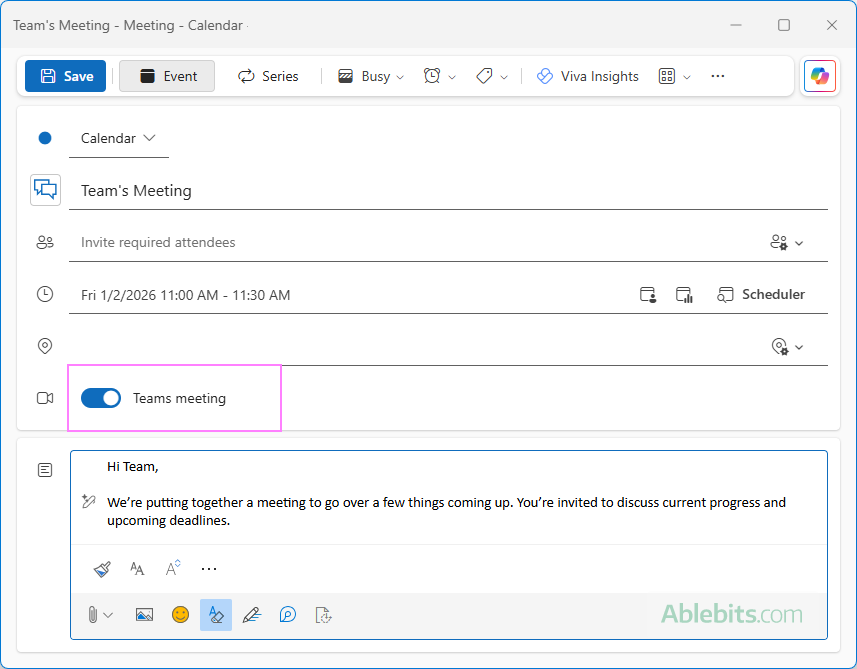Open the more options ellipsis menu
857x669 pixels.
[717, 76]
